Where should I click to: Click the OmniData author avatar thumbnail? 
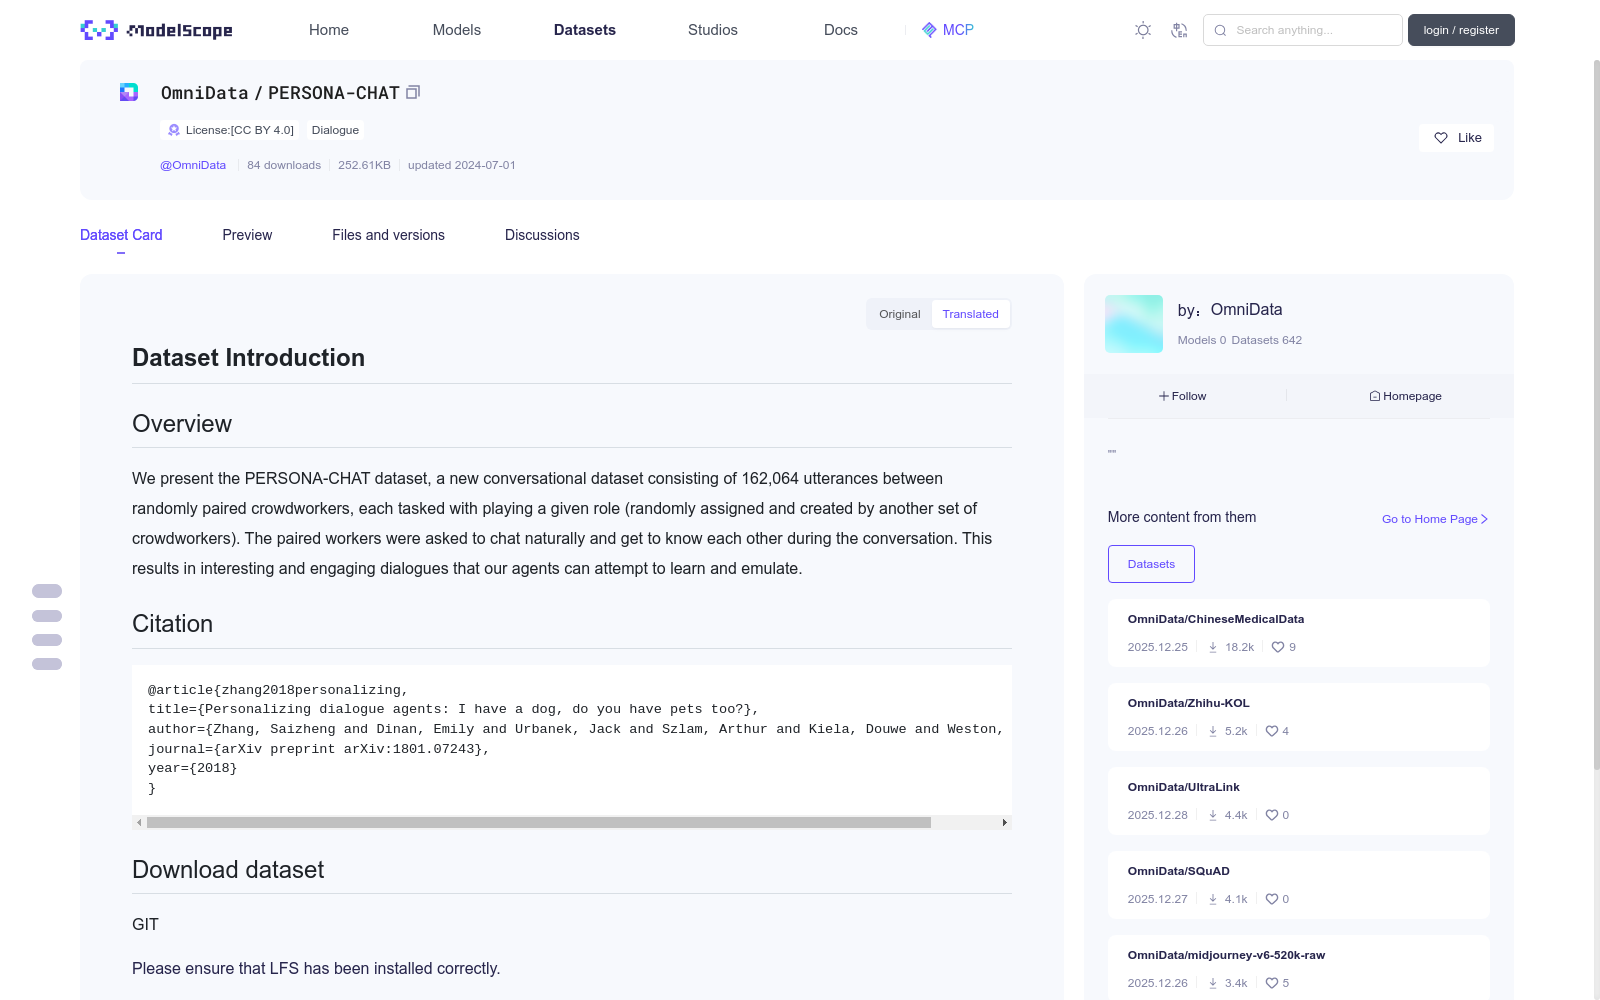1134,324
